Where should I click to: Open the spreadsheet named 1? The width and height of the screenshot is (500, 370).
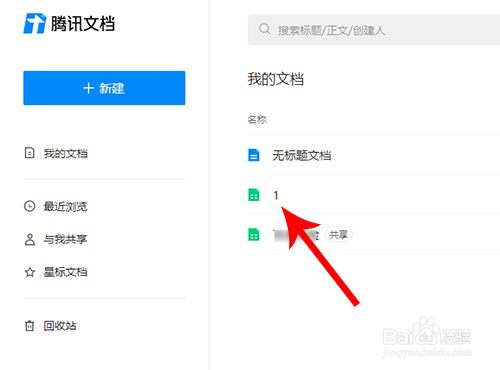[x=276, y=195]
